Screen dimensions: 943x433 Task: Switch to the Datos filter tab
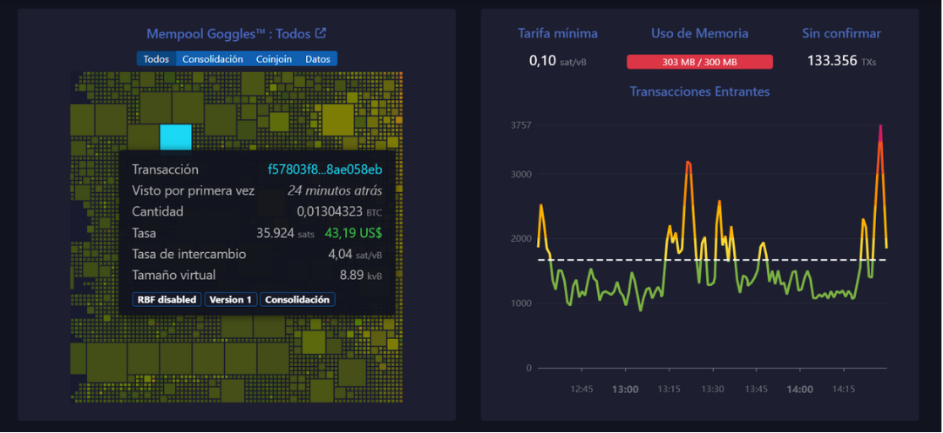[317, 59]
